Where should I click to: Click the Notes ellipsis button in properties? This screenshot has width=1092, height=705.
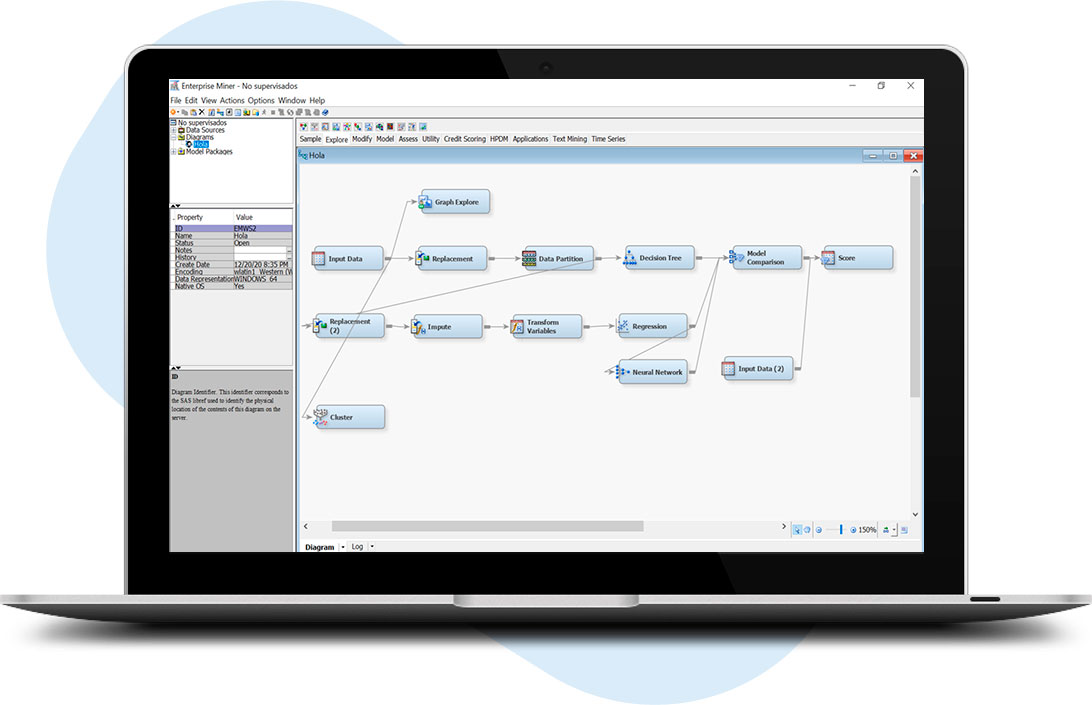pos(289,250)
